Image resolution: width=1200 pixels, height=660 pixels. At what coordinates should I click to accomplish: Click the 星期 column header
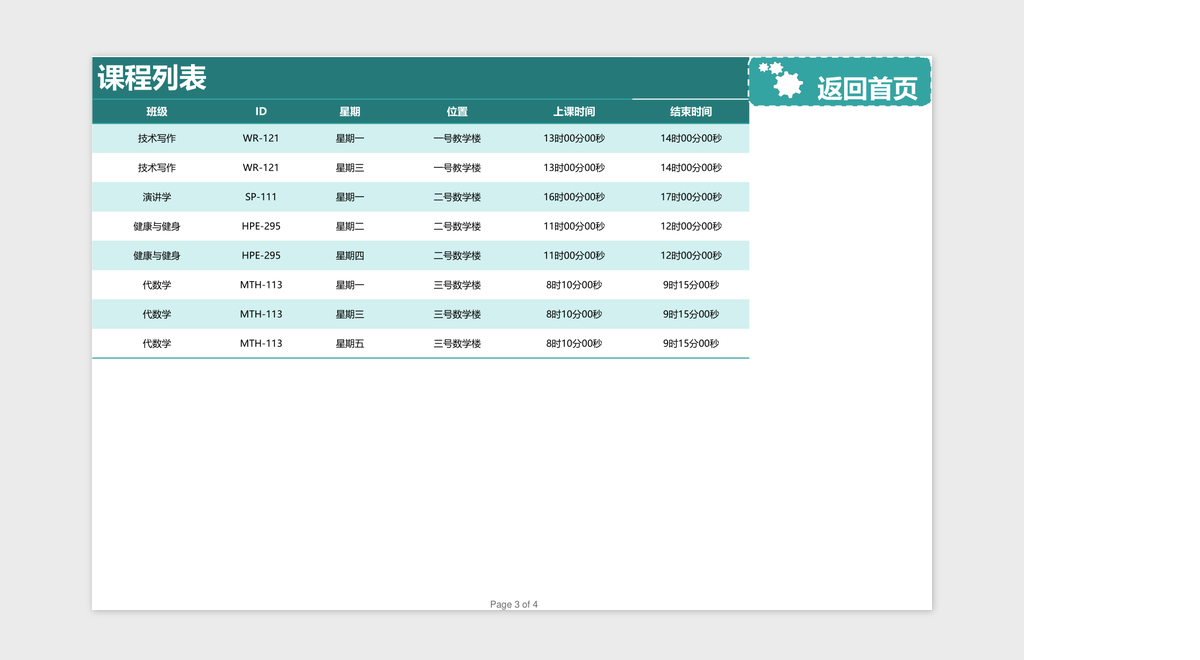click(350, 112)
